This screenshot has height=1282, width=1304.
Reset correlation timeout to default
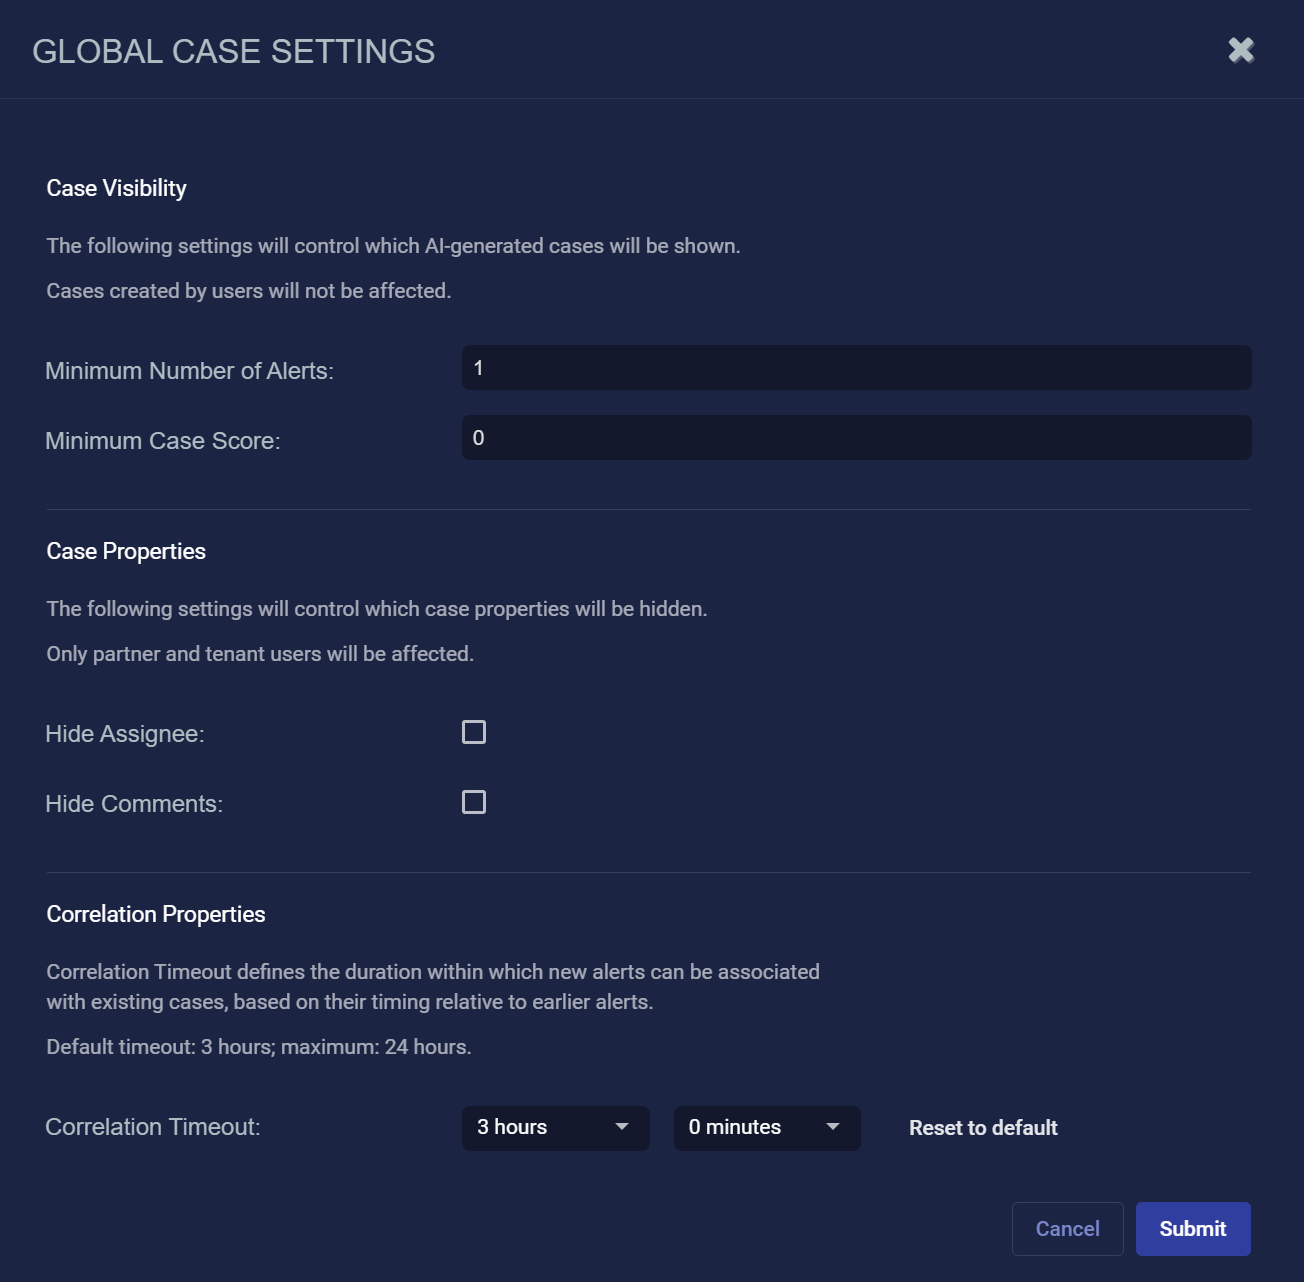[983, 1128]
